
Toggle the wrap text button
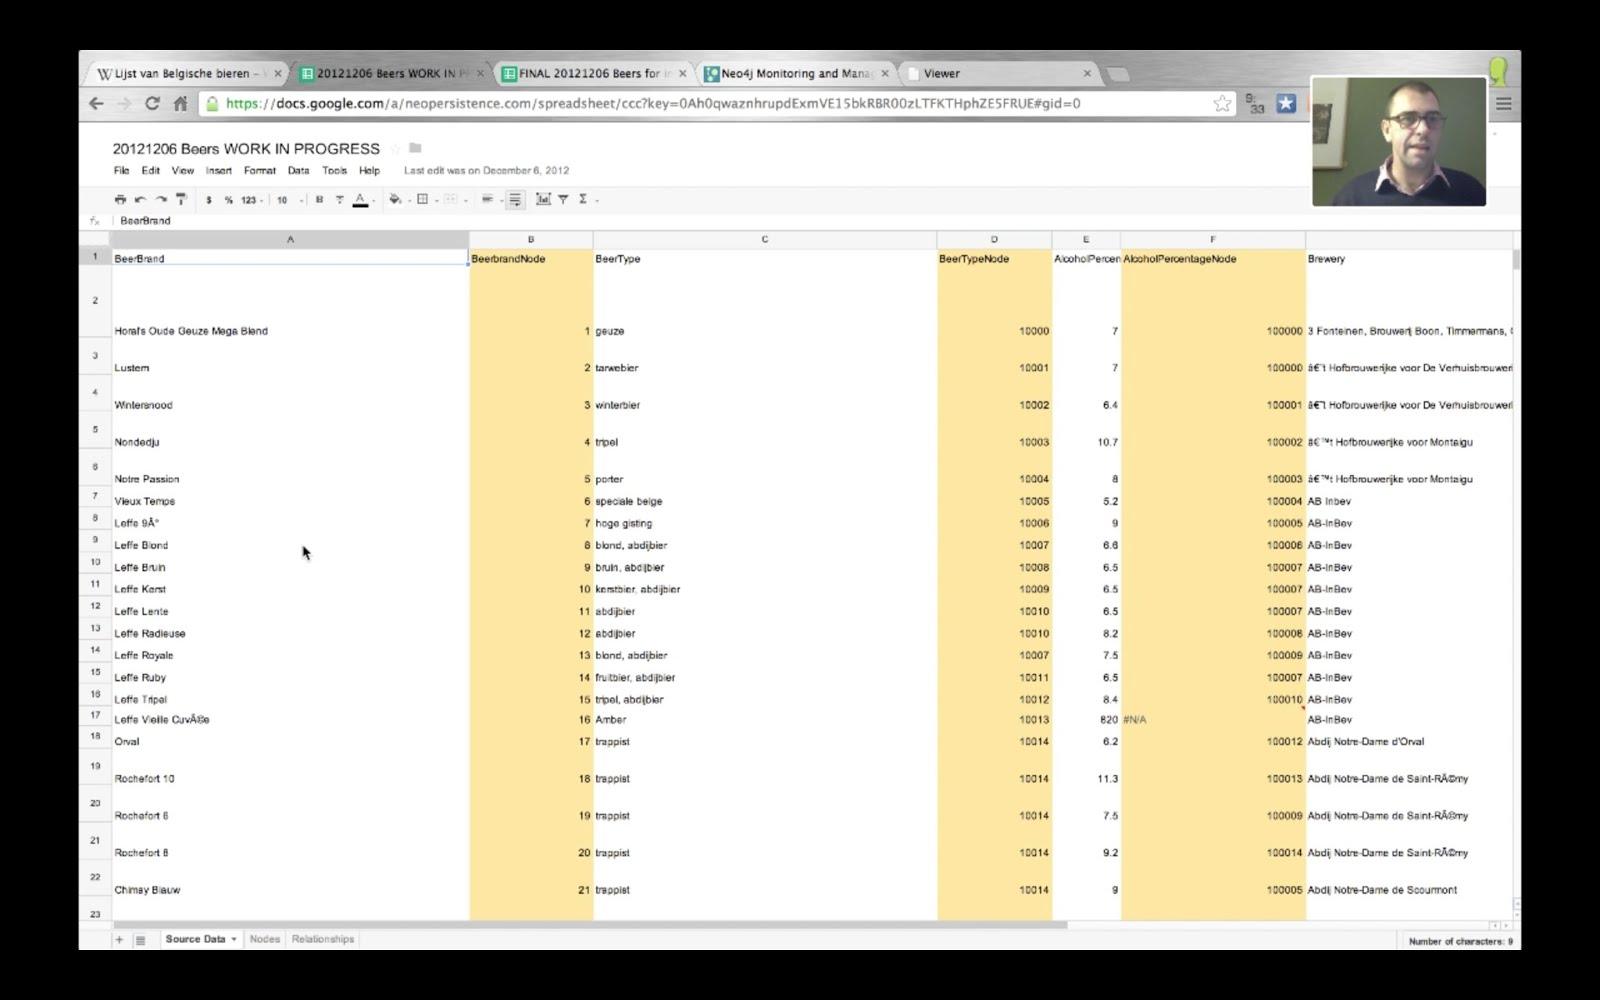click(x=515, y=200)
